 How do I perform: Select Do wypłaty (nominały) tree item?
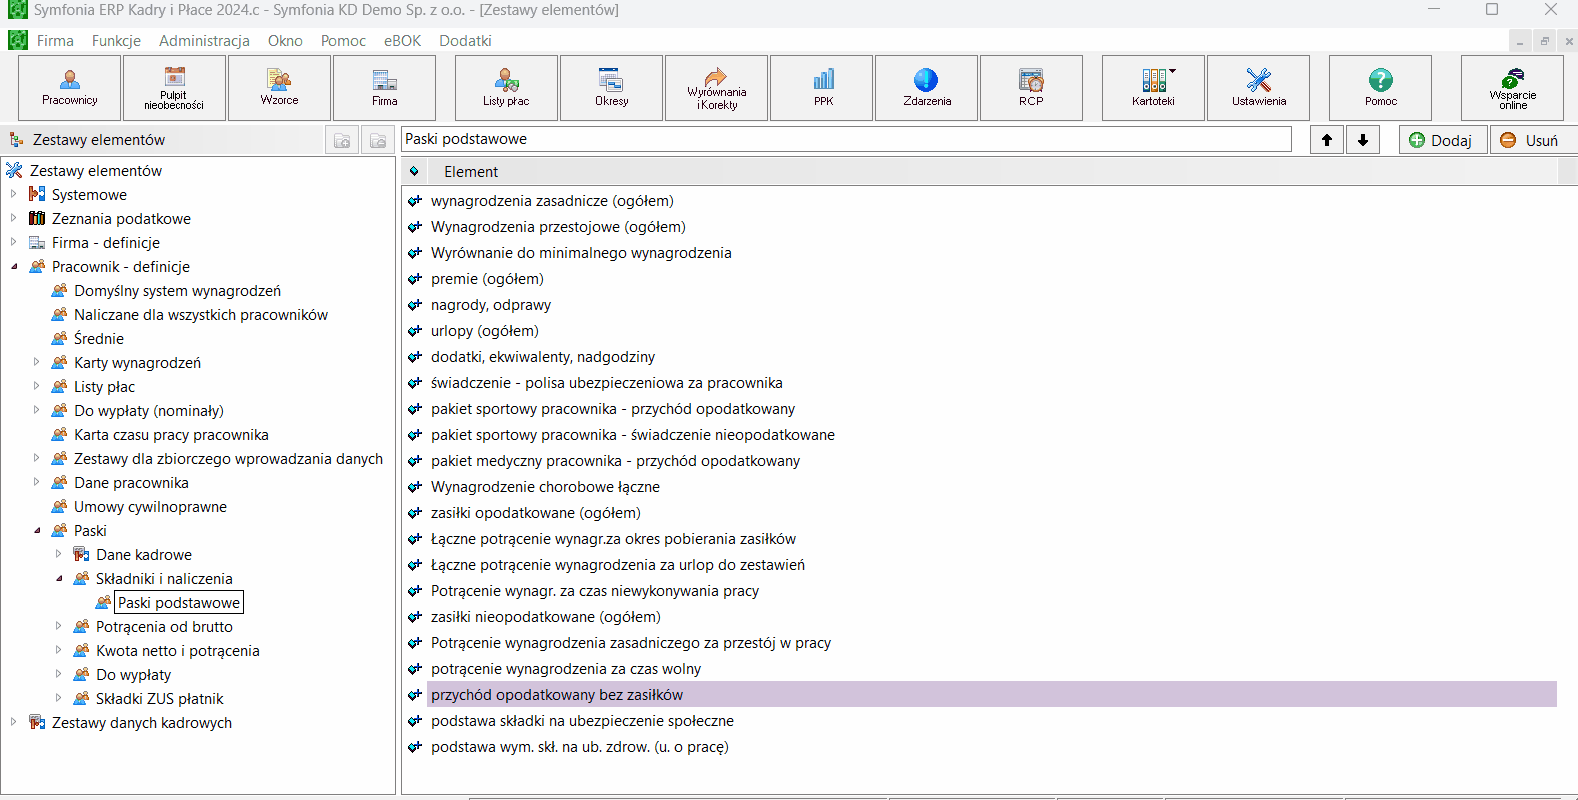click(149, 411)
